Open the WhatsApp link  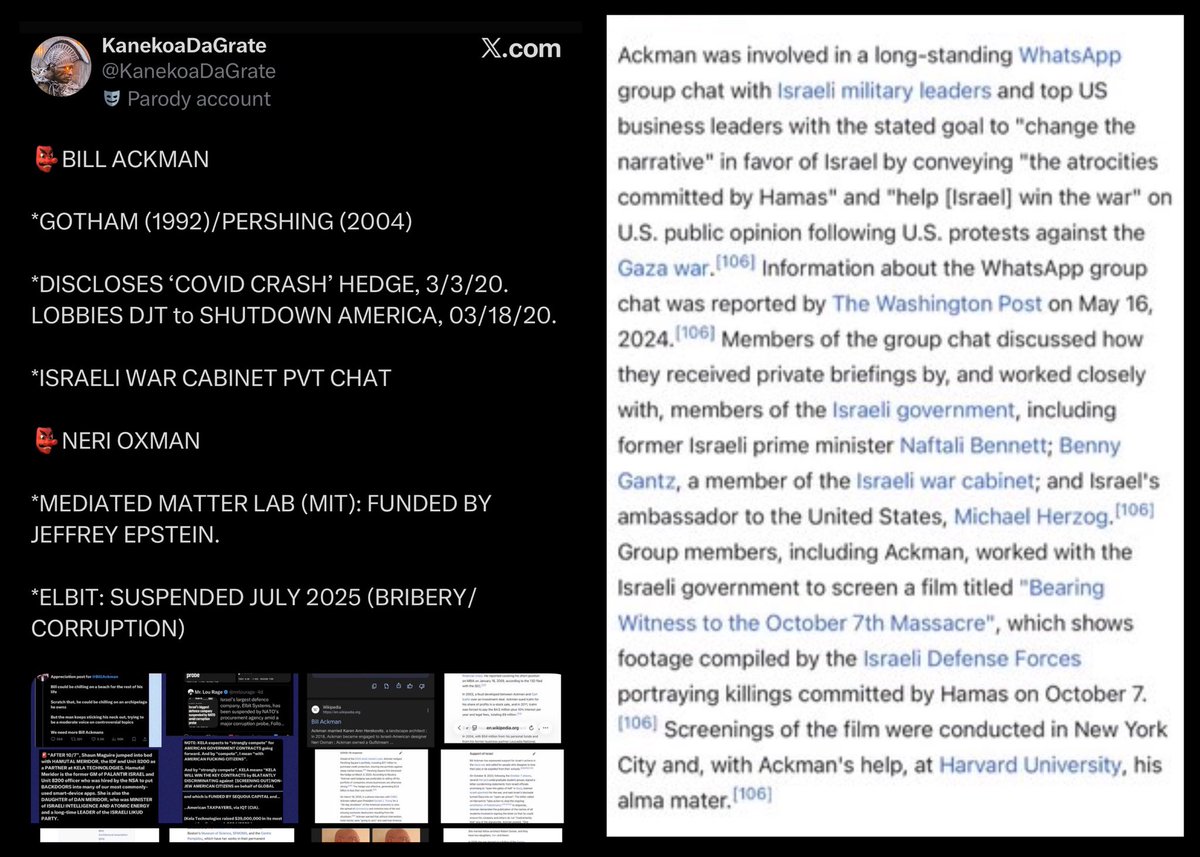pyautogui.click(x=1069, y=55)
